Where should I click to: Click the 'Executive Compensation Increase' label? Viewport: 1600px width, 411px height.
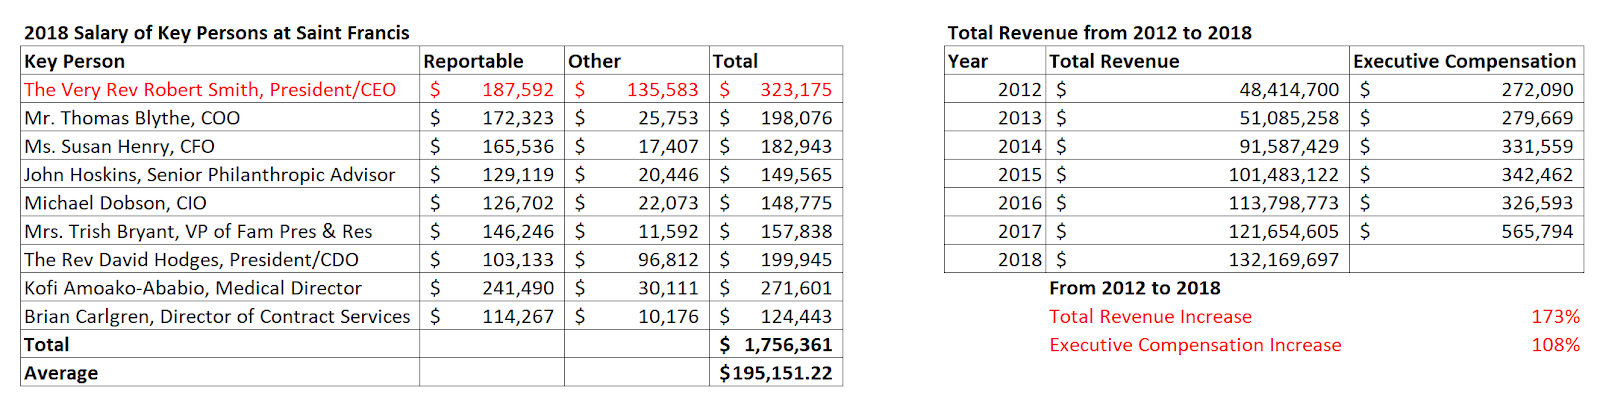point(1195,344)
